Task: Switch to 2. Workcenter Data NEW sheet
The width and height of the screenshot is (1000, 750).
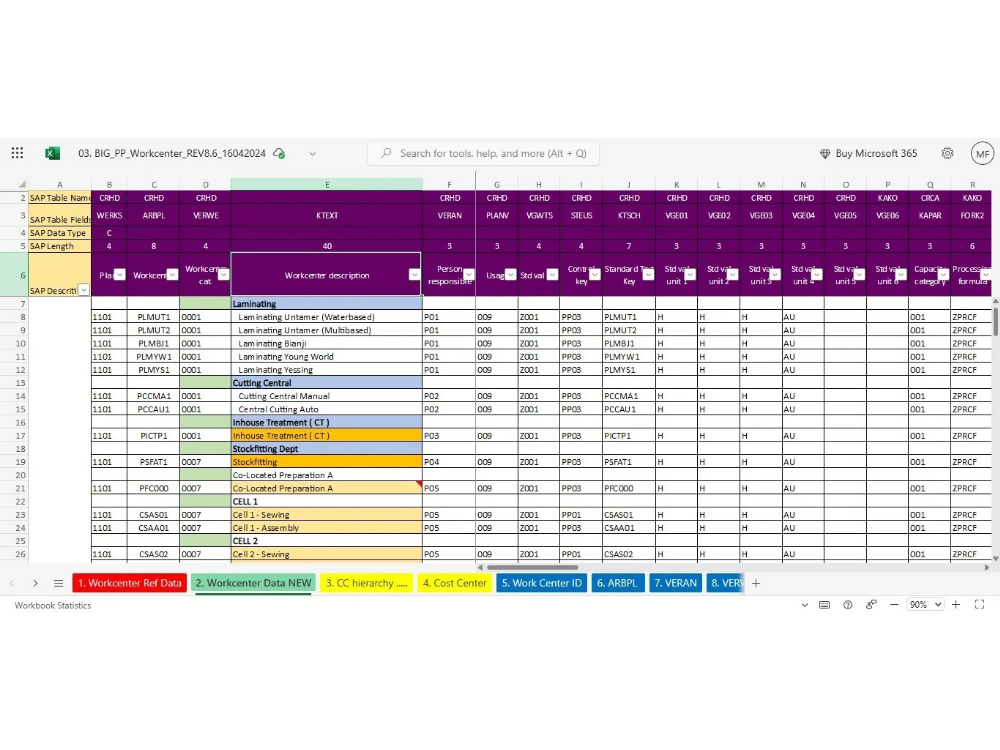Action: (x=253, y=583)
